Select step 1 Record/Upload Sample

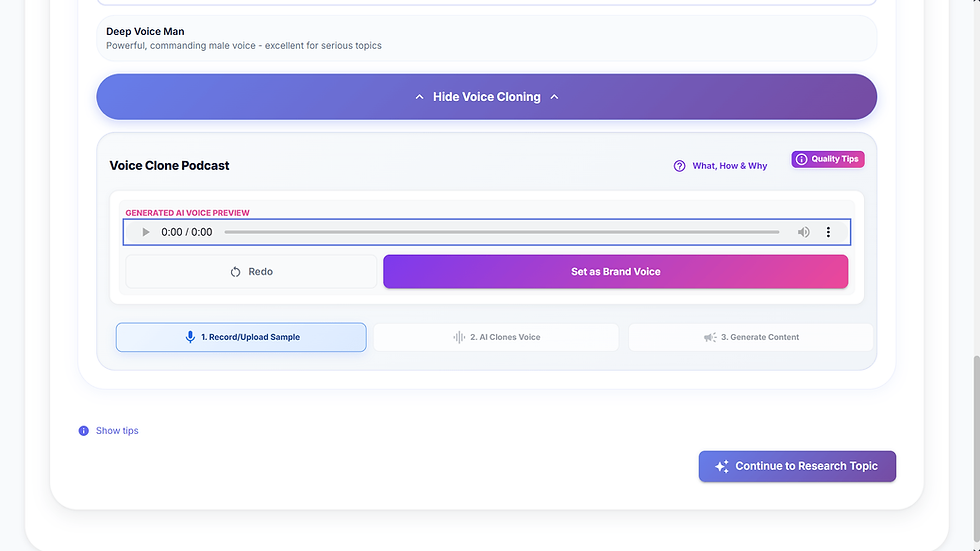[x=241, y=337]
